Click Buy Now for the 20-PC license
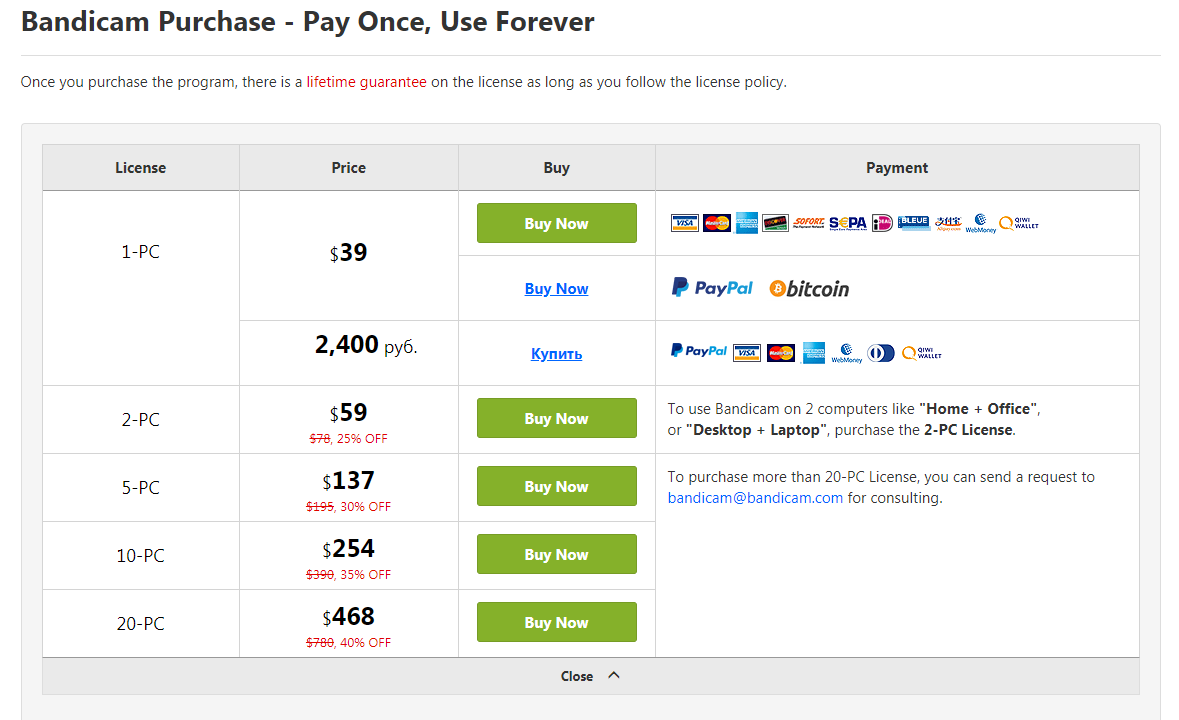The height and width of the screenshot is (720, 1179). click(x=556, y=622)
